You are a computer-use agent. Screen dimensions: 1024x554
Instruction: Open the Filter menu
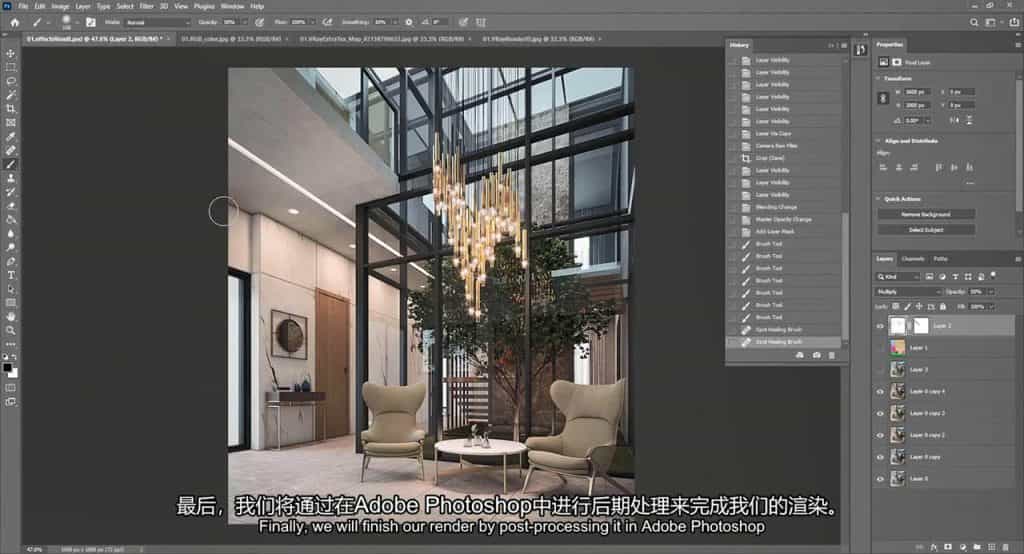(146, 6)
